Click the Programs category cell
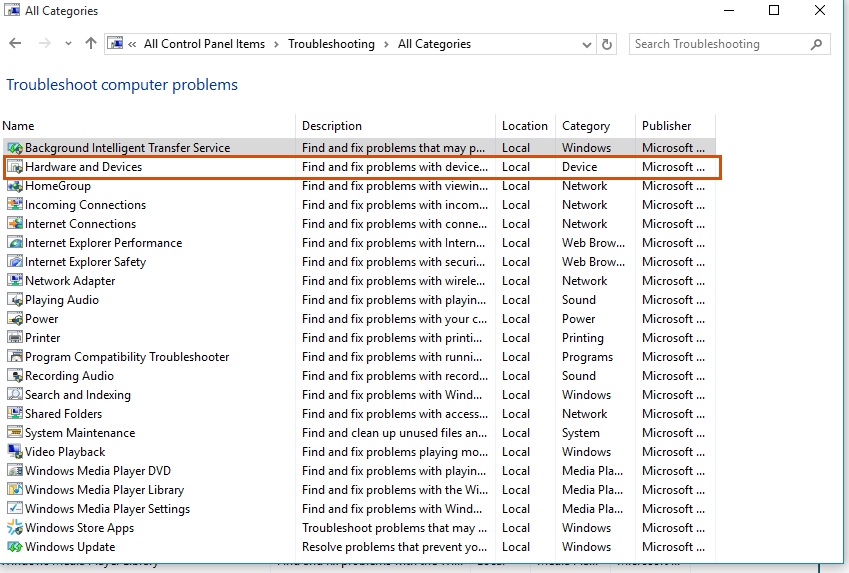 pyautogui.click(x=587, y=357)
